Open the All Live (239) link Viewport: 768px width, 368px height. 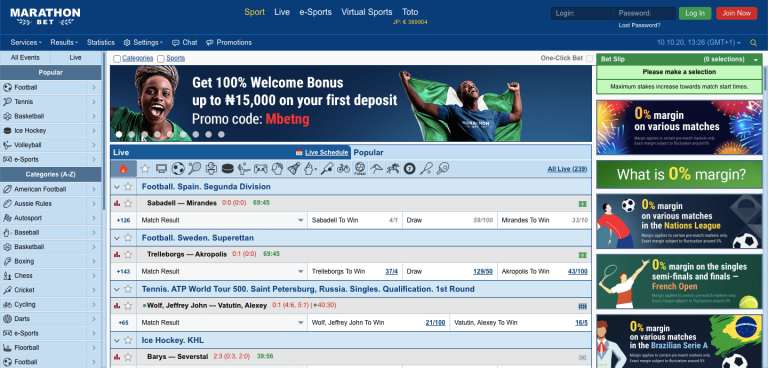coord(567,169)
